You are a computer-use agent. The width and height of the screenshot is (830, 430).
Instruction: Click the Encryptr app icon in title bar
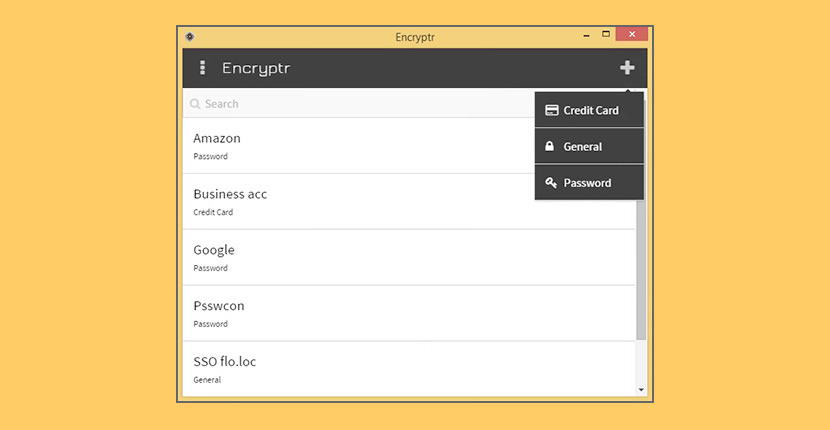point(190,37)
